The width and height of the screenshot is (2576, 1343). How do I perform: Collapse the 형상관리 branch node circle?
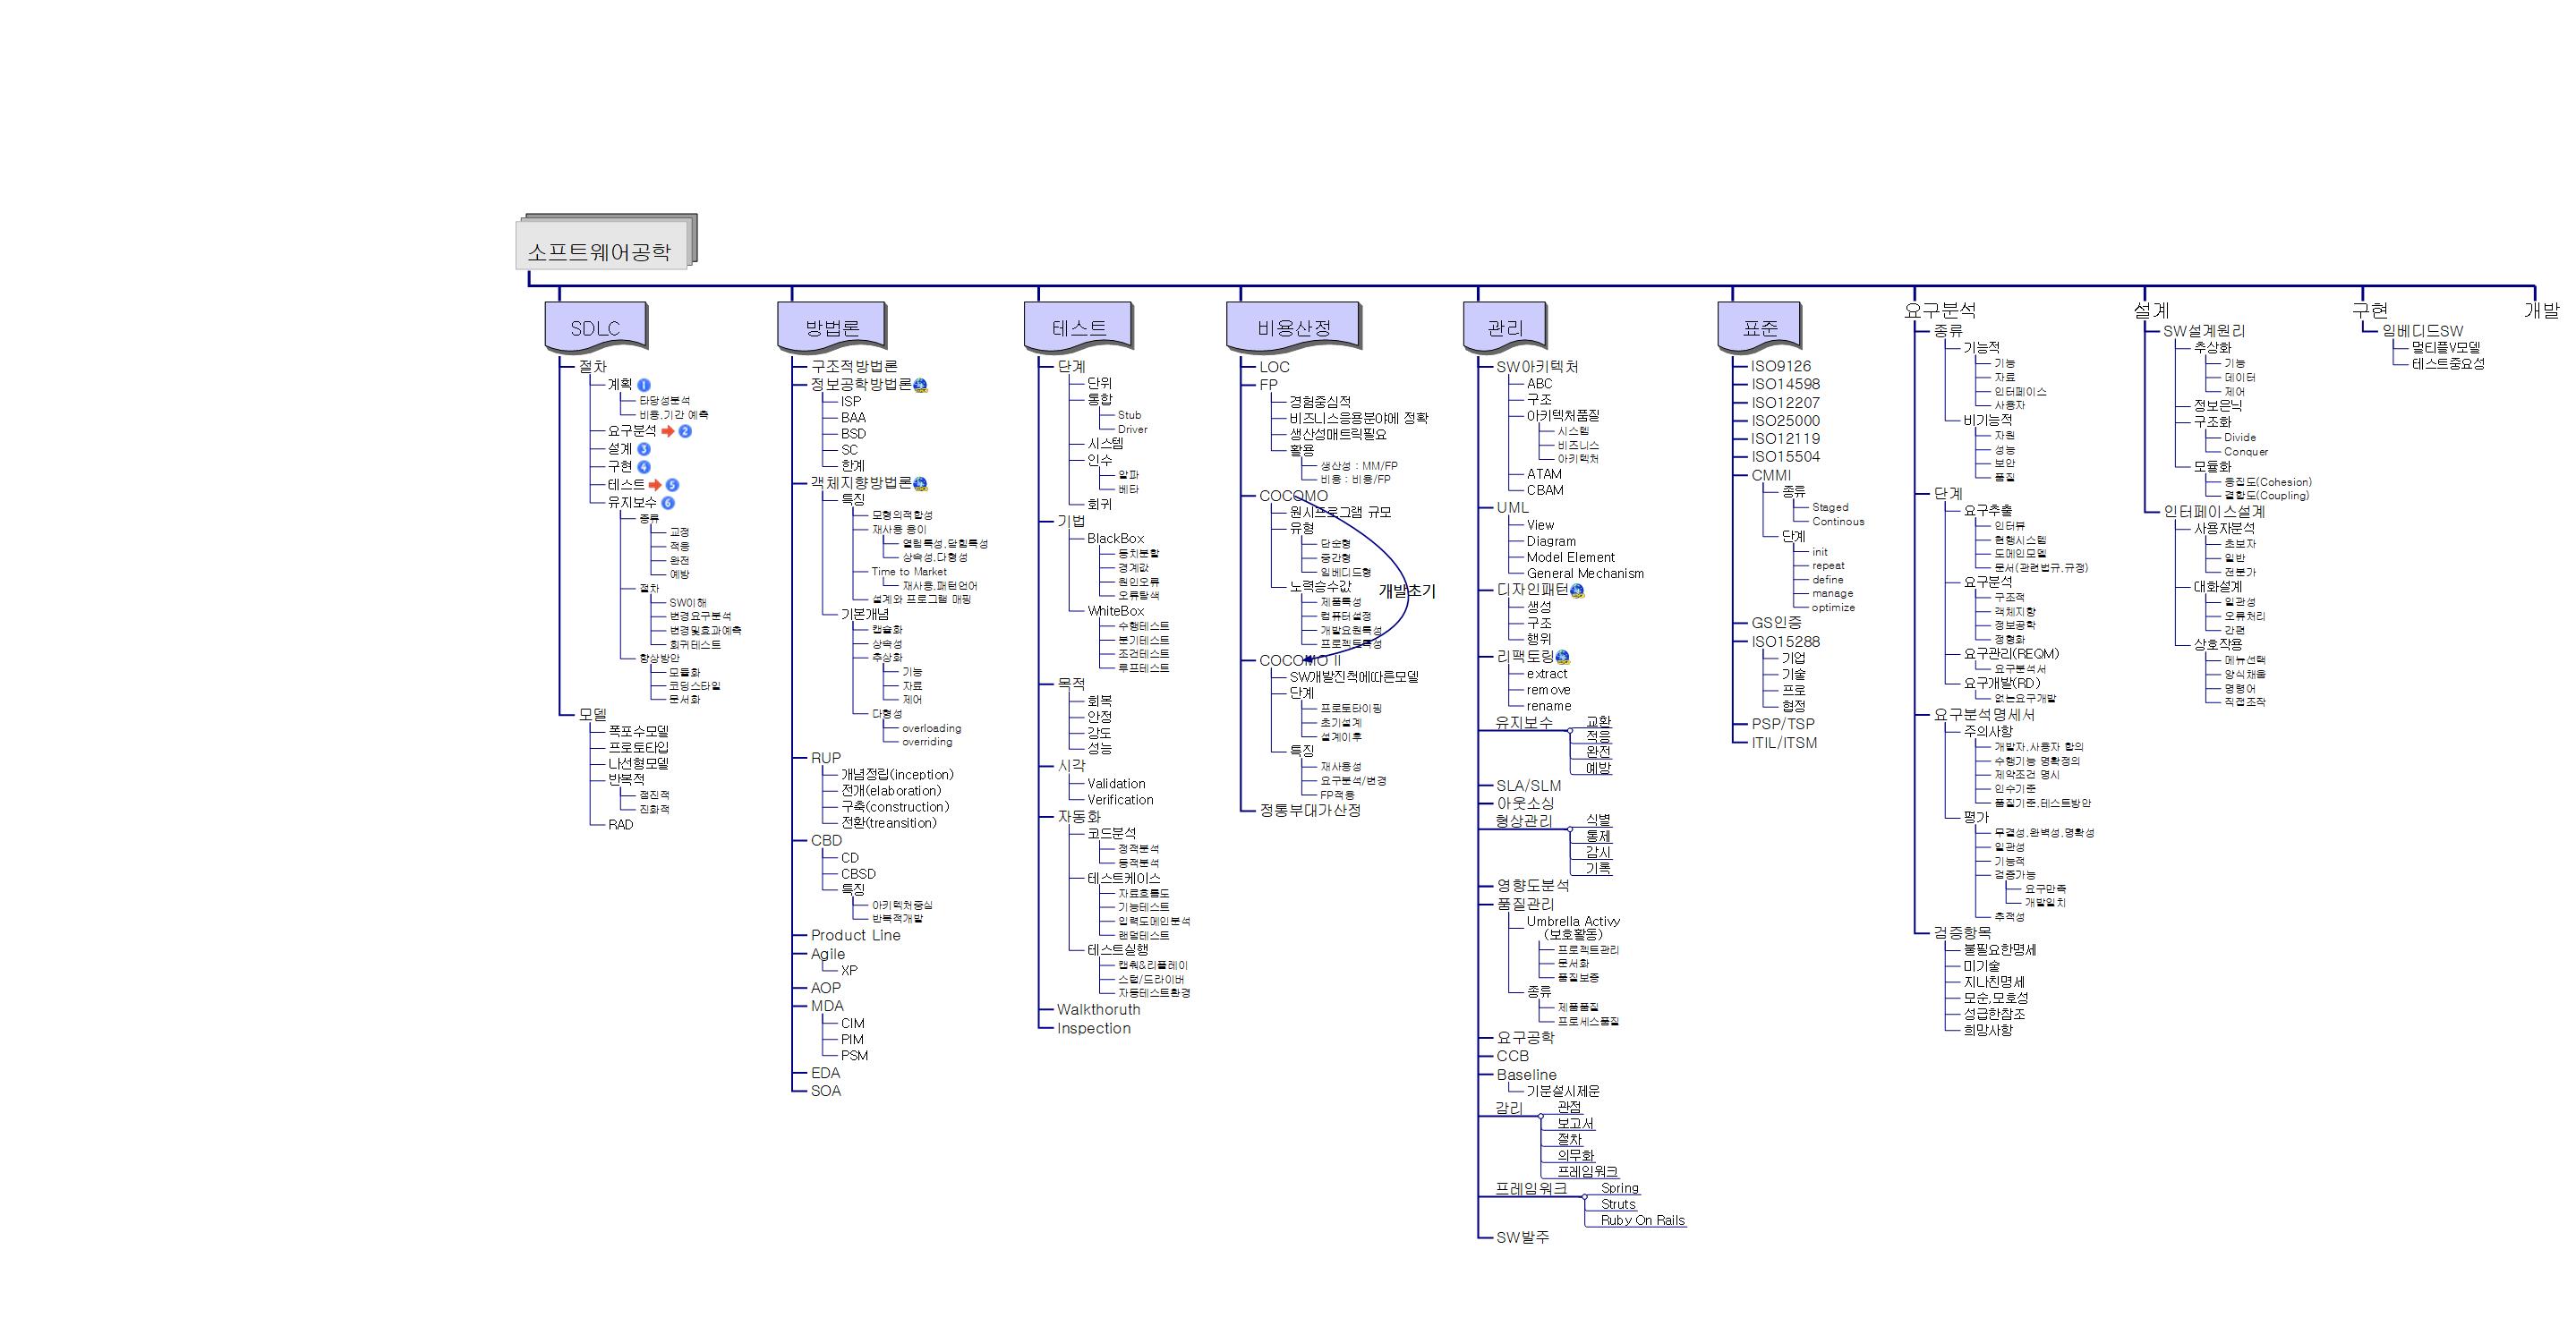coord(1570,829)
